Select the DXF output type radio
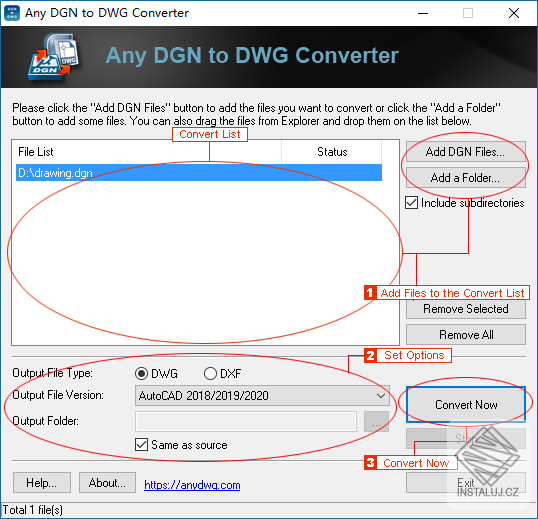Screen dimensions: 538x519 [210, 374]
